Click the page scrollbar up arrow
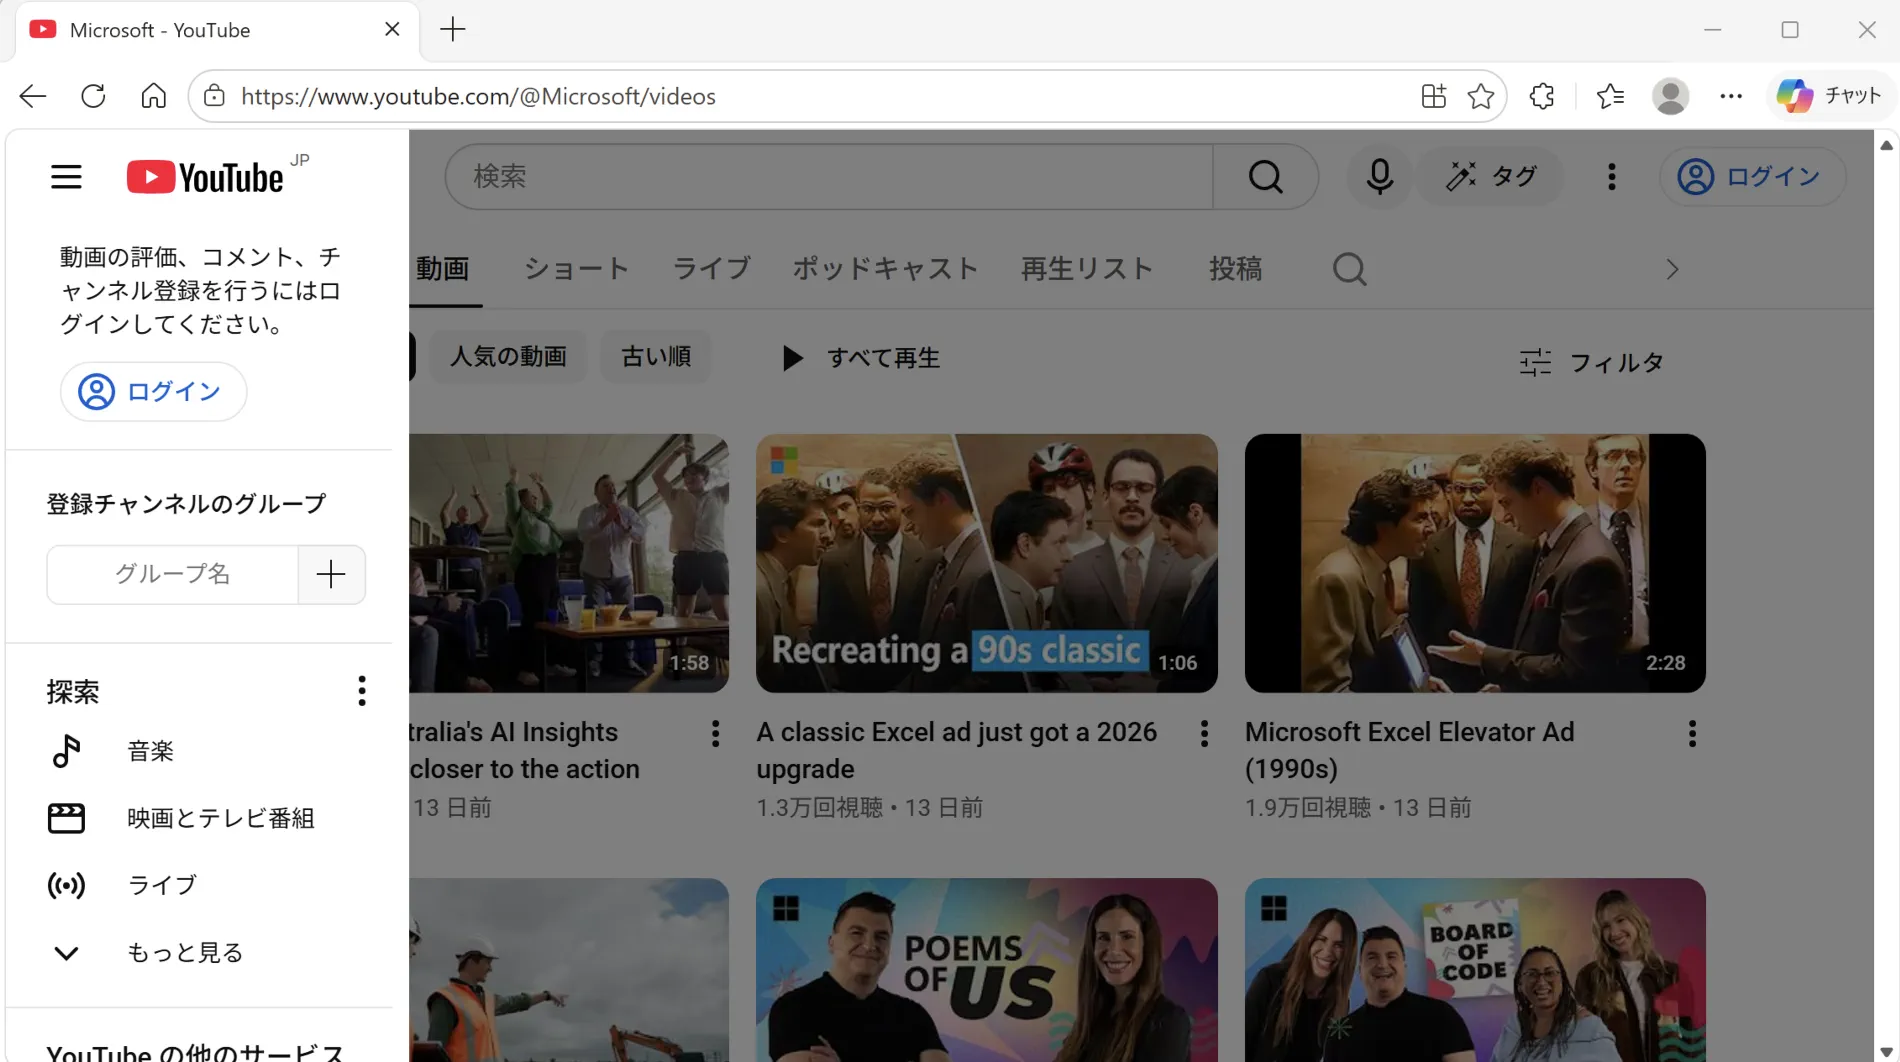The image size is (1900, 1062). click(x=1886, y=145)
